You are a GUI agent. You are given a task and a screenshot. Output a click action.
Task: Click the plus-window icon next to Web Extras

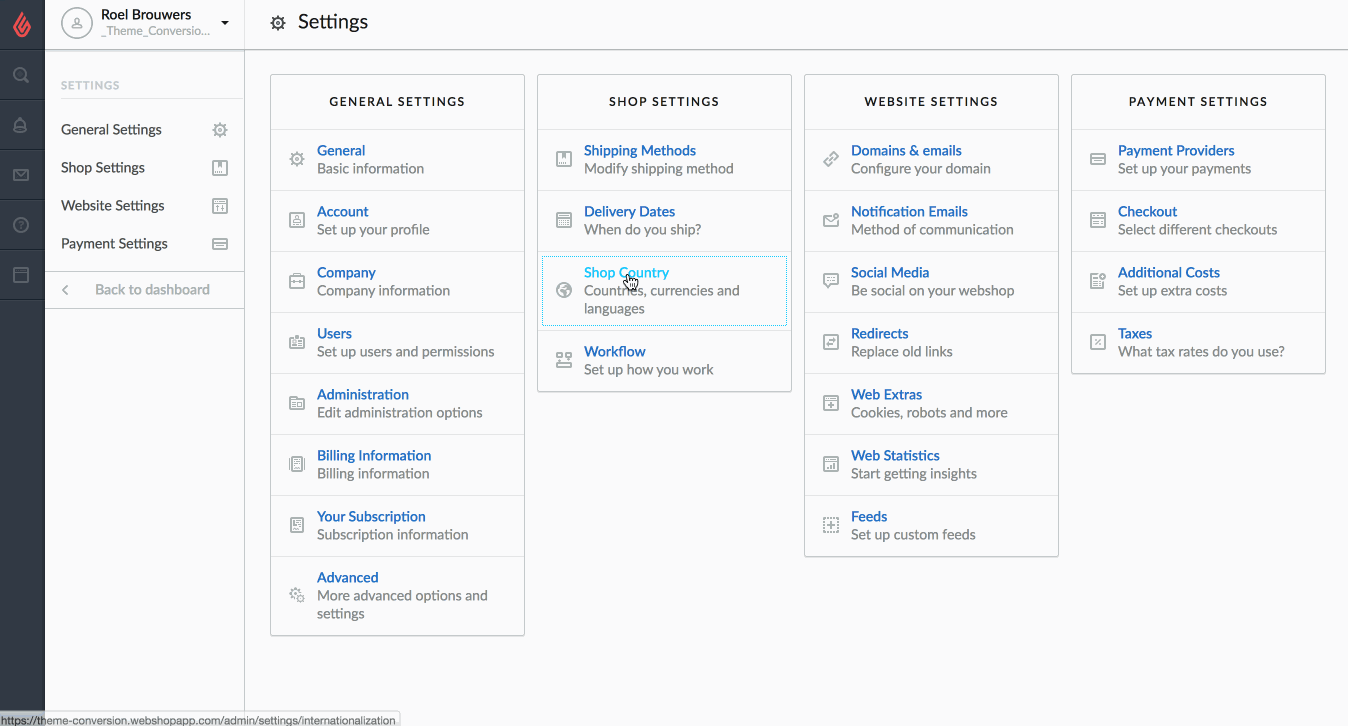point(831,403)
